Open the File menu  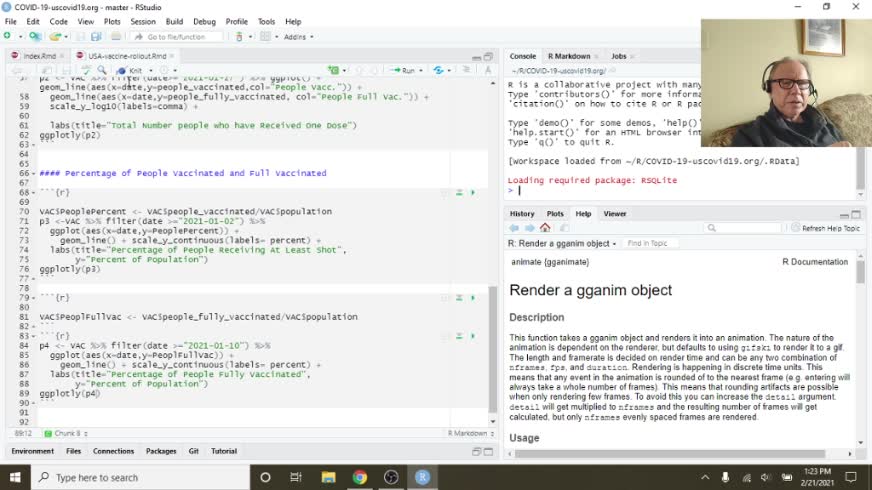(11, 22)
